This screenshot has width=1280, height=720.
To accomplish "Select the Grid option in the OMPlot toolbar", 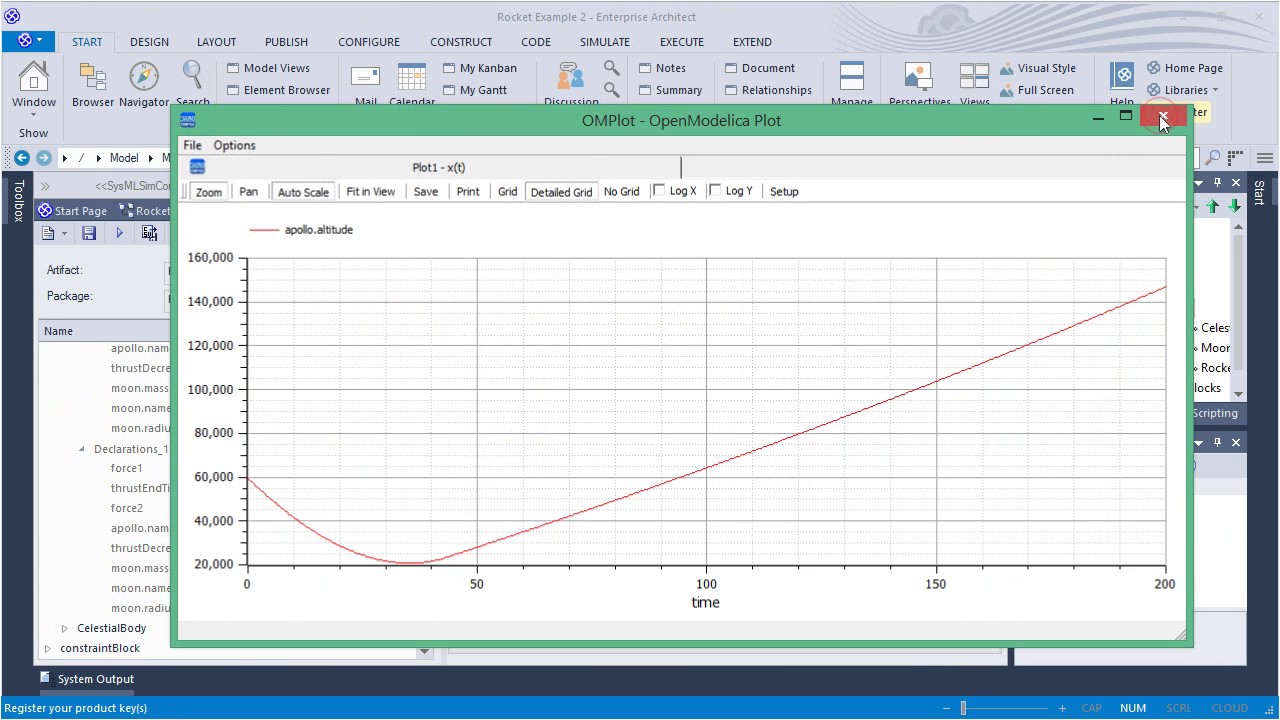I will pos(507,192).
